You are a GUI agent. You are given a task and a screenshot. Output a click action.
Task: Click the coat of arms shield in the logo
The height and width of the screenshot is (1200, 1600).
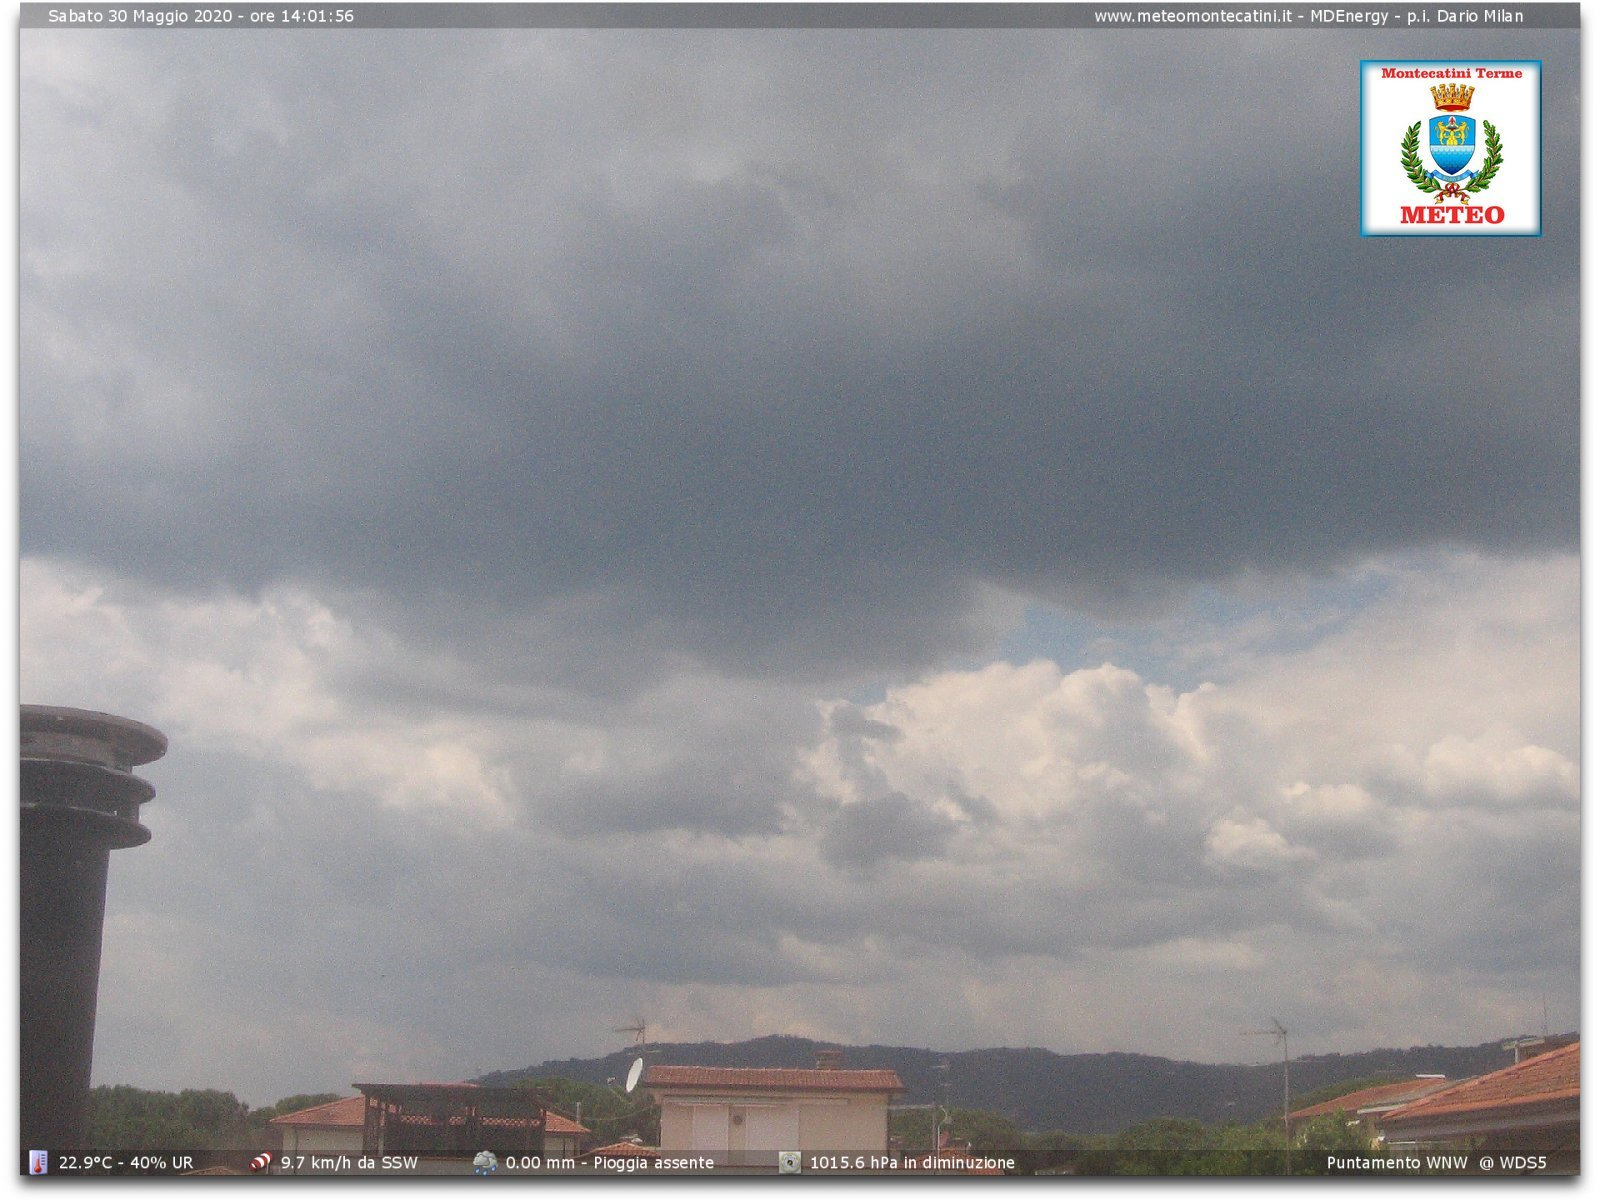[1452, 145]
